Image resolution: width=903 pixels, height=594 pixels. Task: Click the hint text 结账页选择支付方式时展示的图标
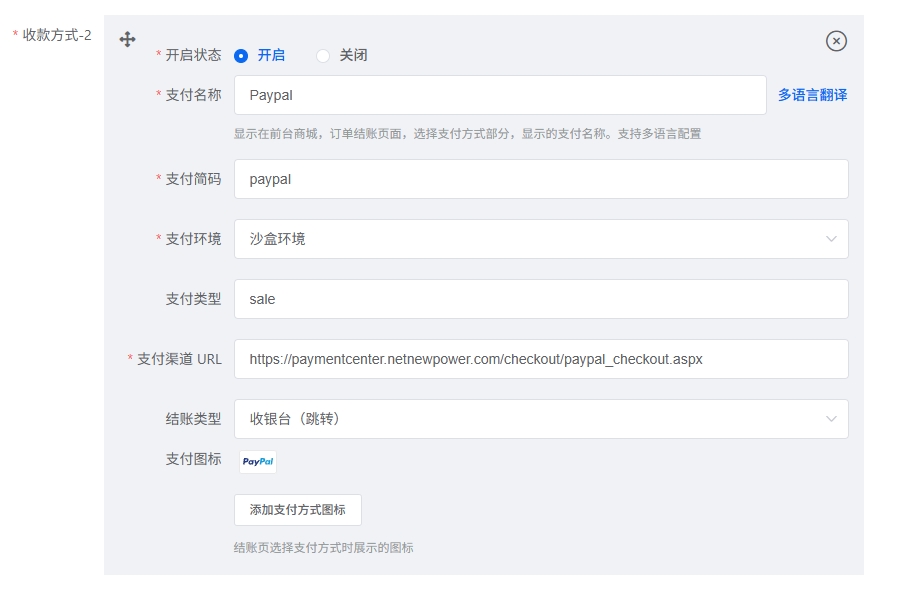pos(324,547)
